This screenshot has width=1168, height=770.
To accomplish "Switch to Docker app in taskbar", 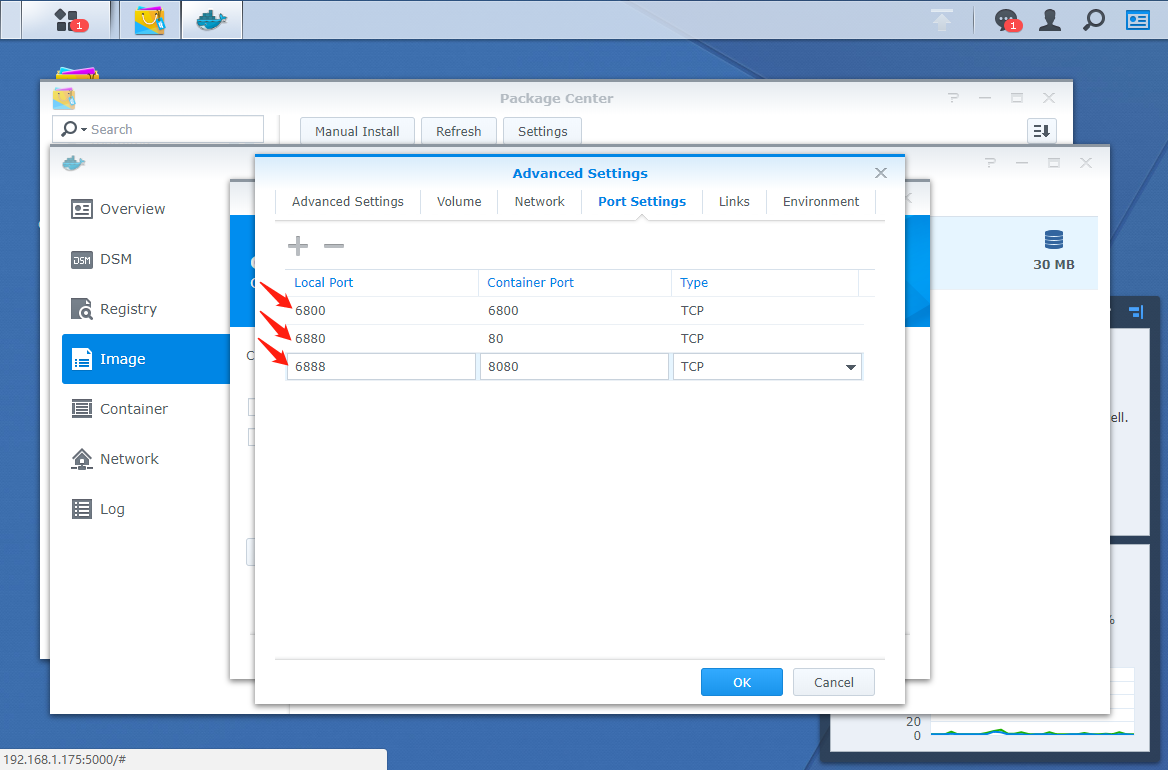I will [x=212, y=20].
